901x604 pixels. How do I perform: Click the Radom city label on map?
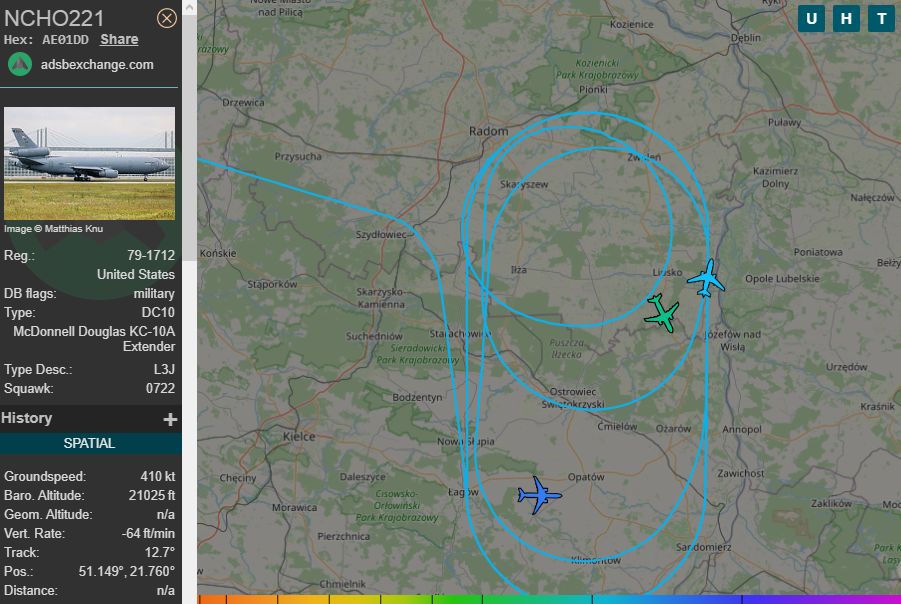click(x=488, y=131)
